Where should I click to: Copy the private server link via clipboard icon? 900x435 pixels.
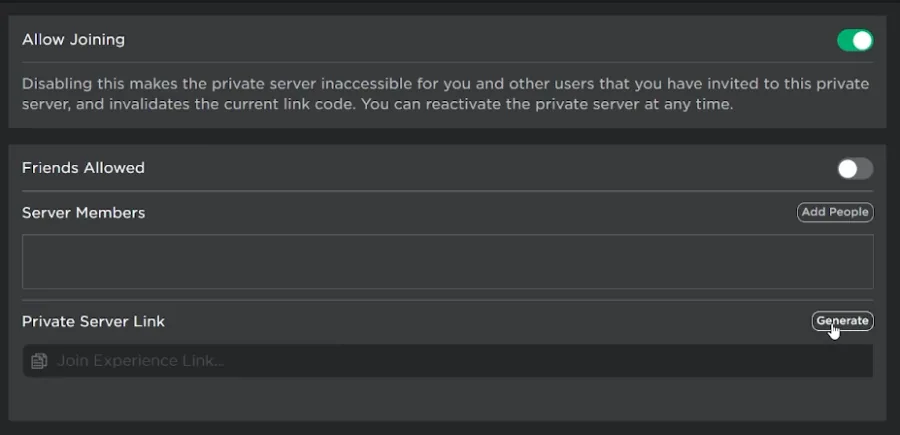tap(39, 361)
